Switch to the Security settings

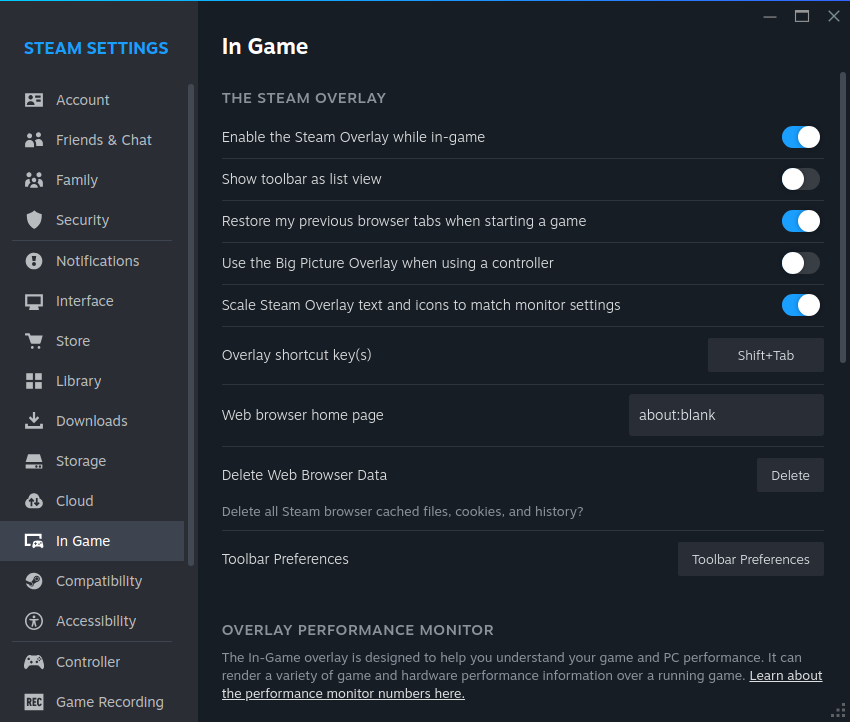pyautogui.click(x=92, y=220)
